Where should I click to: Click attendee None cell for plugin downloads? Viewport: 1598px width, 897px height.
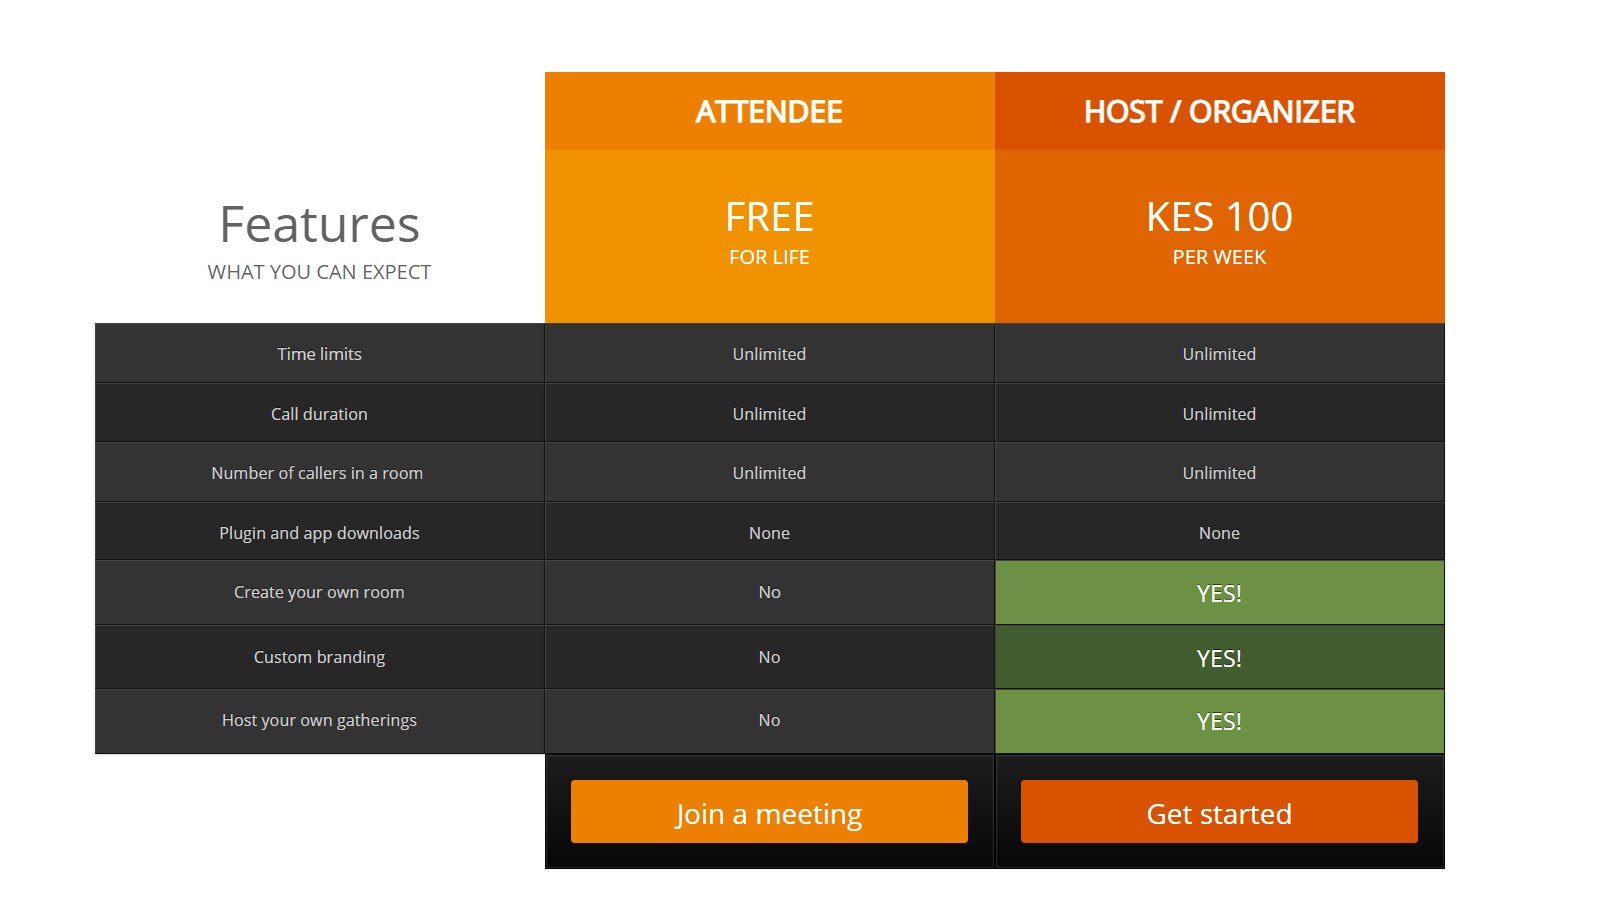point(769,533)
